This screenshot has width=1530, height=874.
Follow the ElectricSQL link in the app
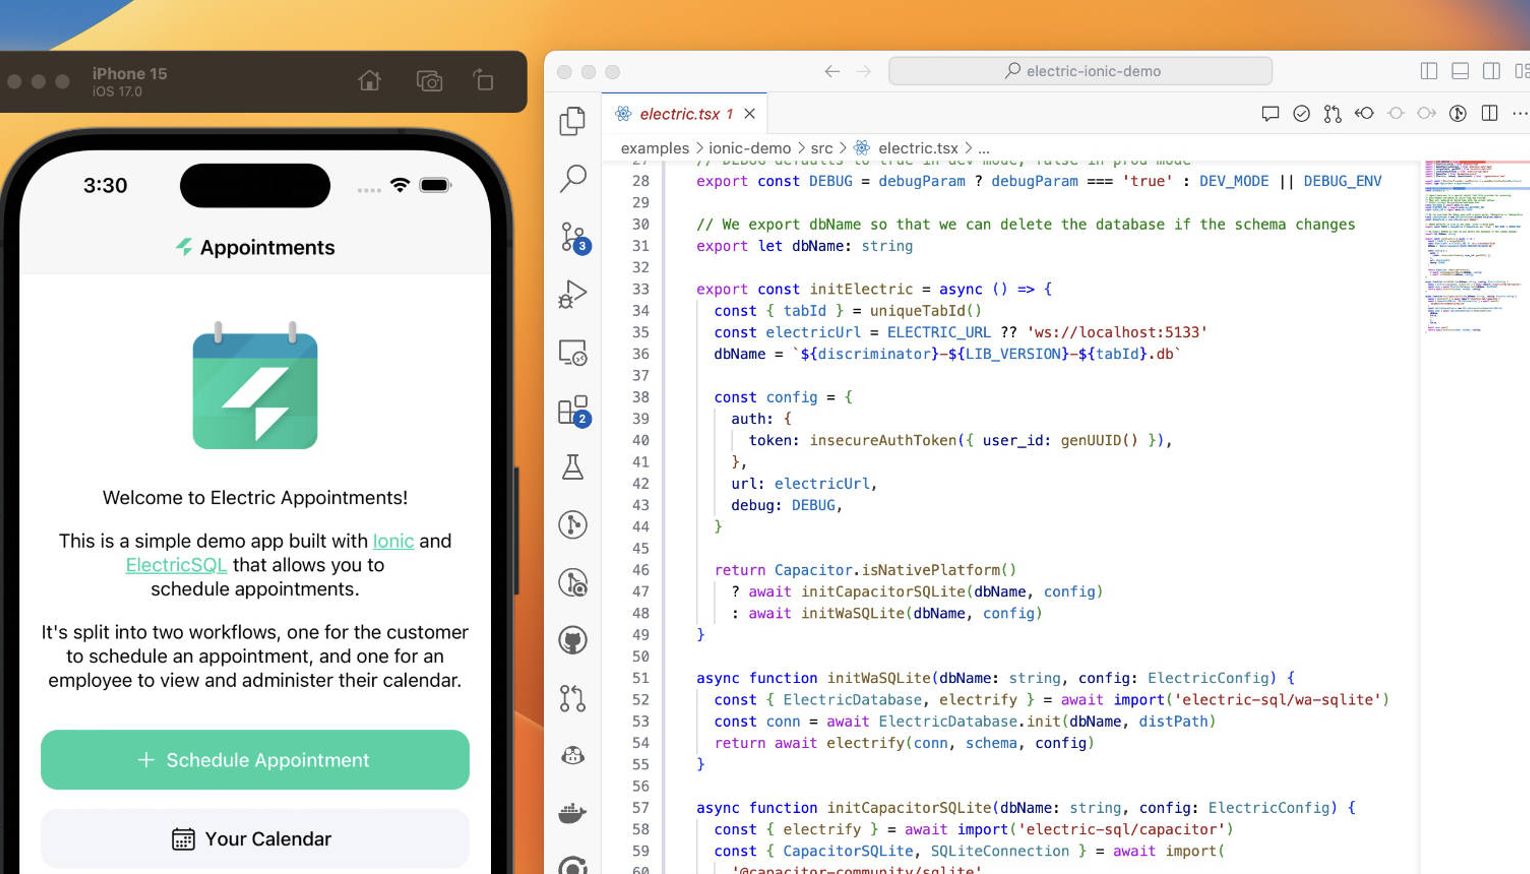click(x=176, y=565)
